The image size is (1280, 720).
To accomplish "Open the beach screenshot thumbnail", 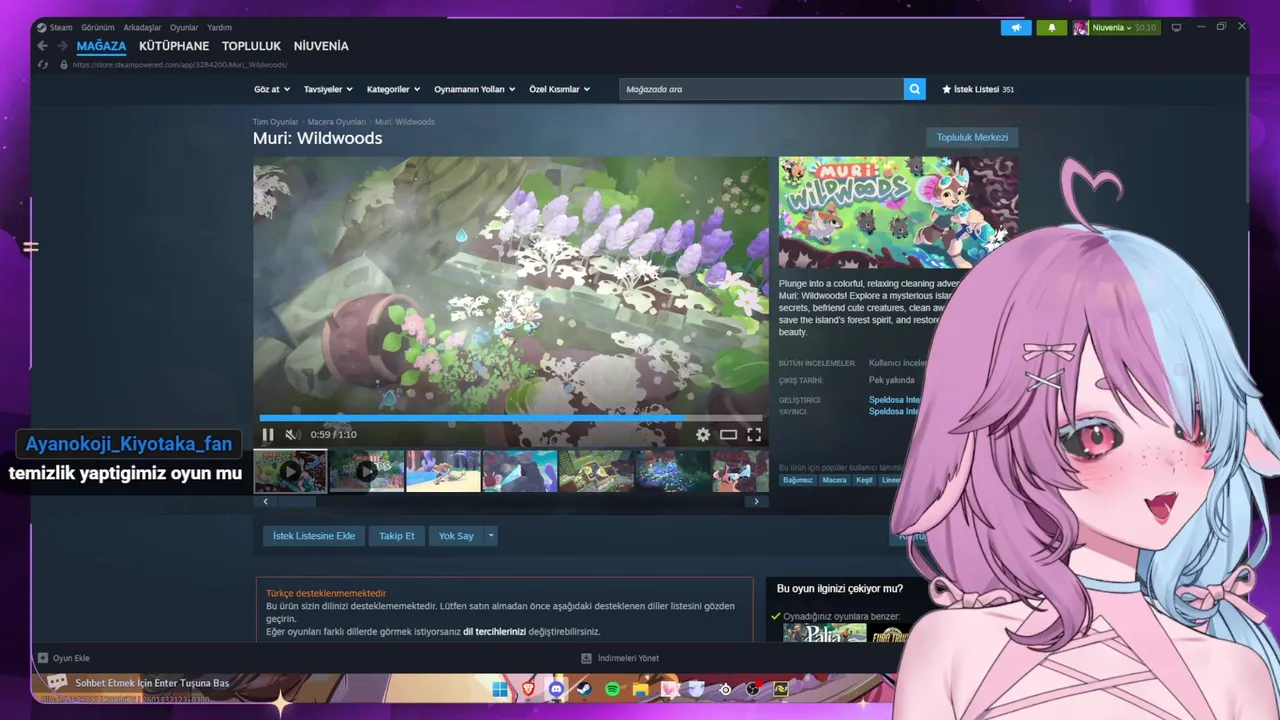I will click(443, 471).
